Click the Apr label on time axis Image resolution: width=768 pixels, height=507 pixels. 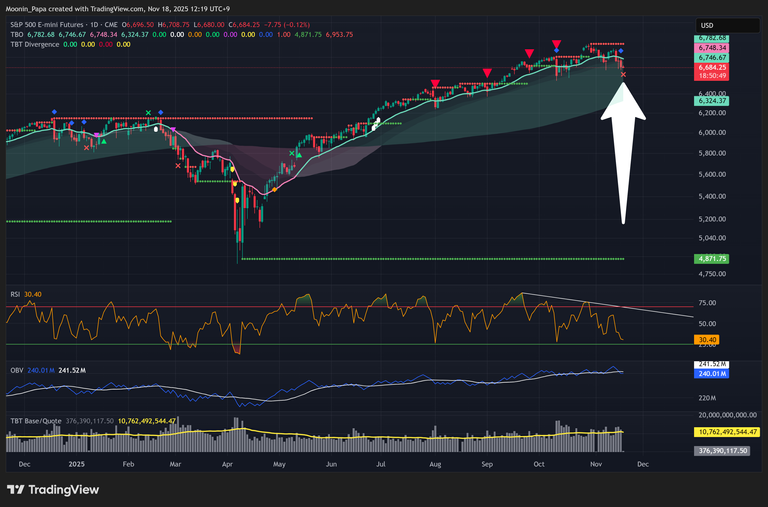pyautogui.click(x=225, y=465)
